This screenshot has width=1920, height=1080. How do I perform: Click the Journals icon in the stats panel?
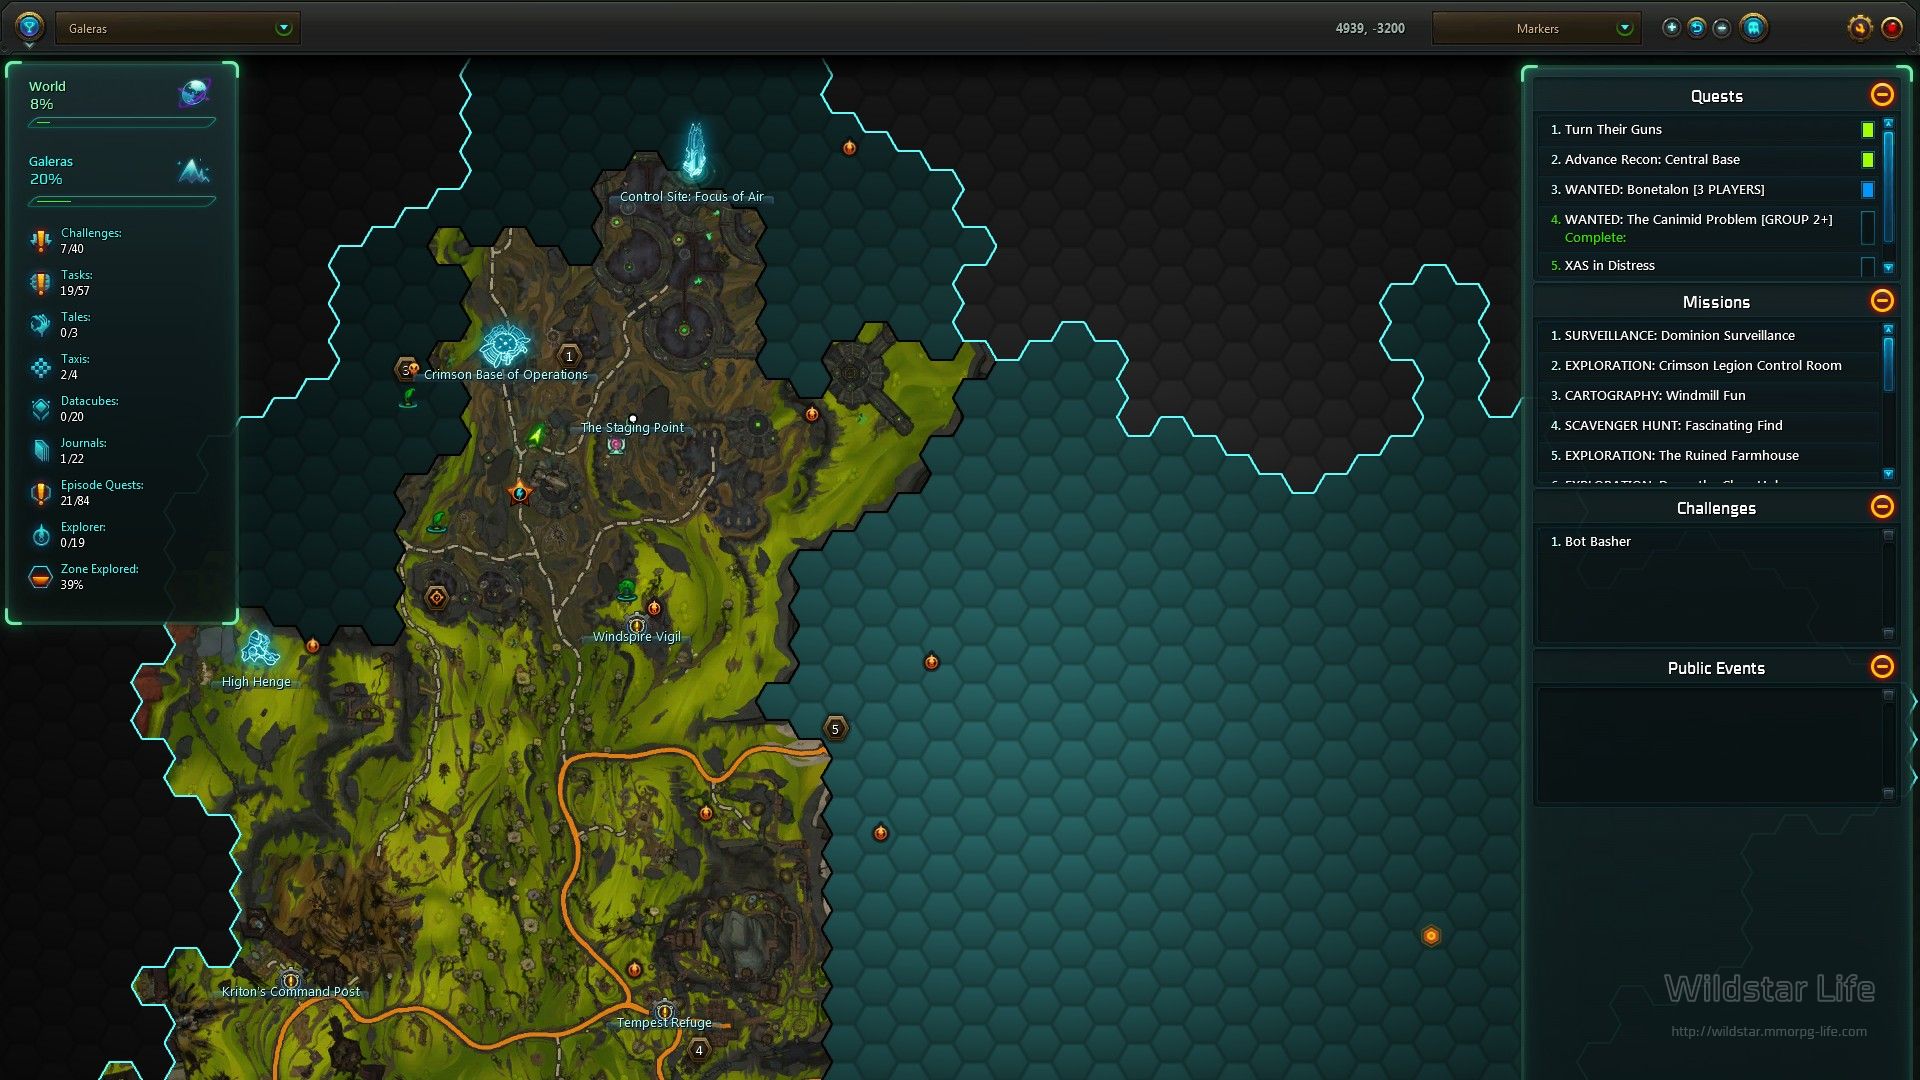40,451
